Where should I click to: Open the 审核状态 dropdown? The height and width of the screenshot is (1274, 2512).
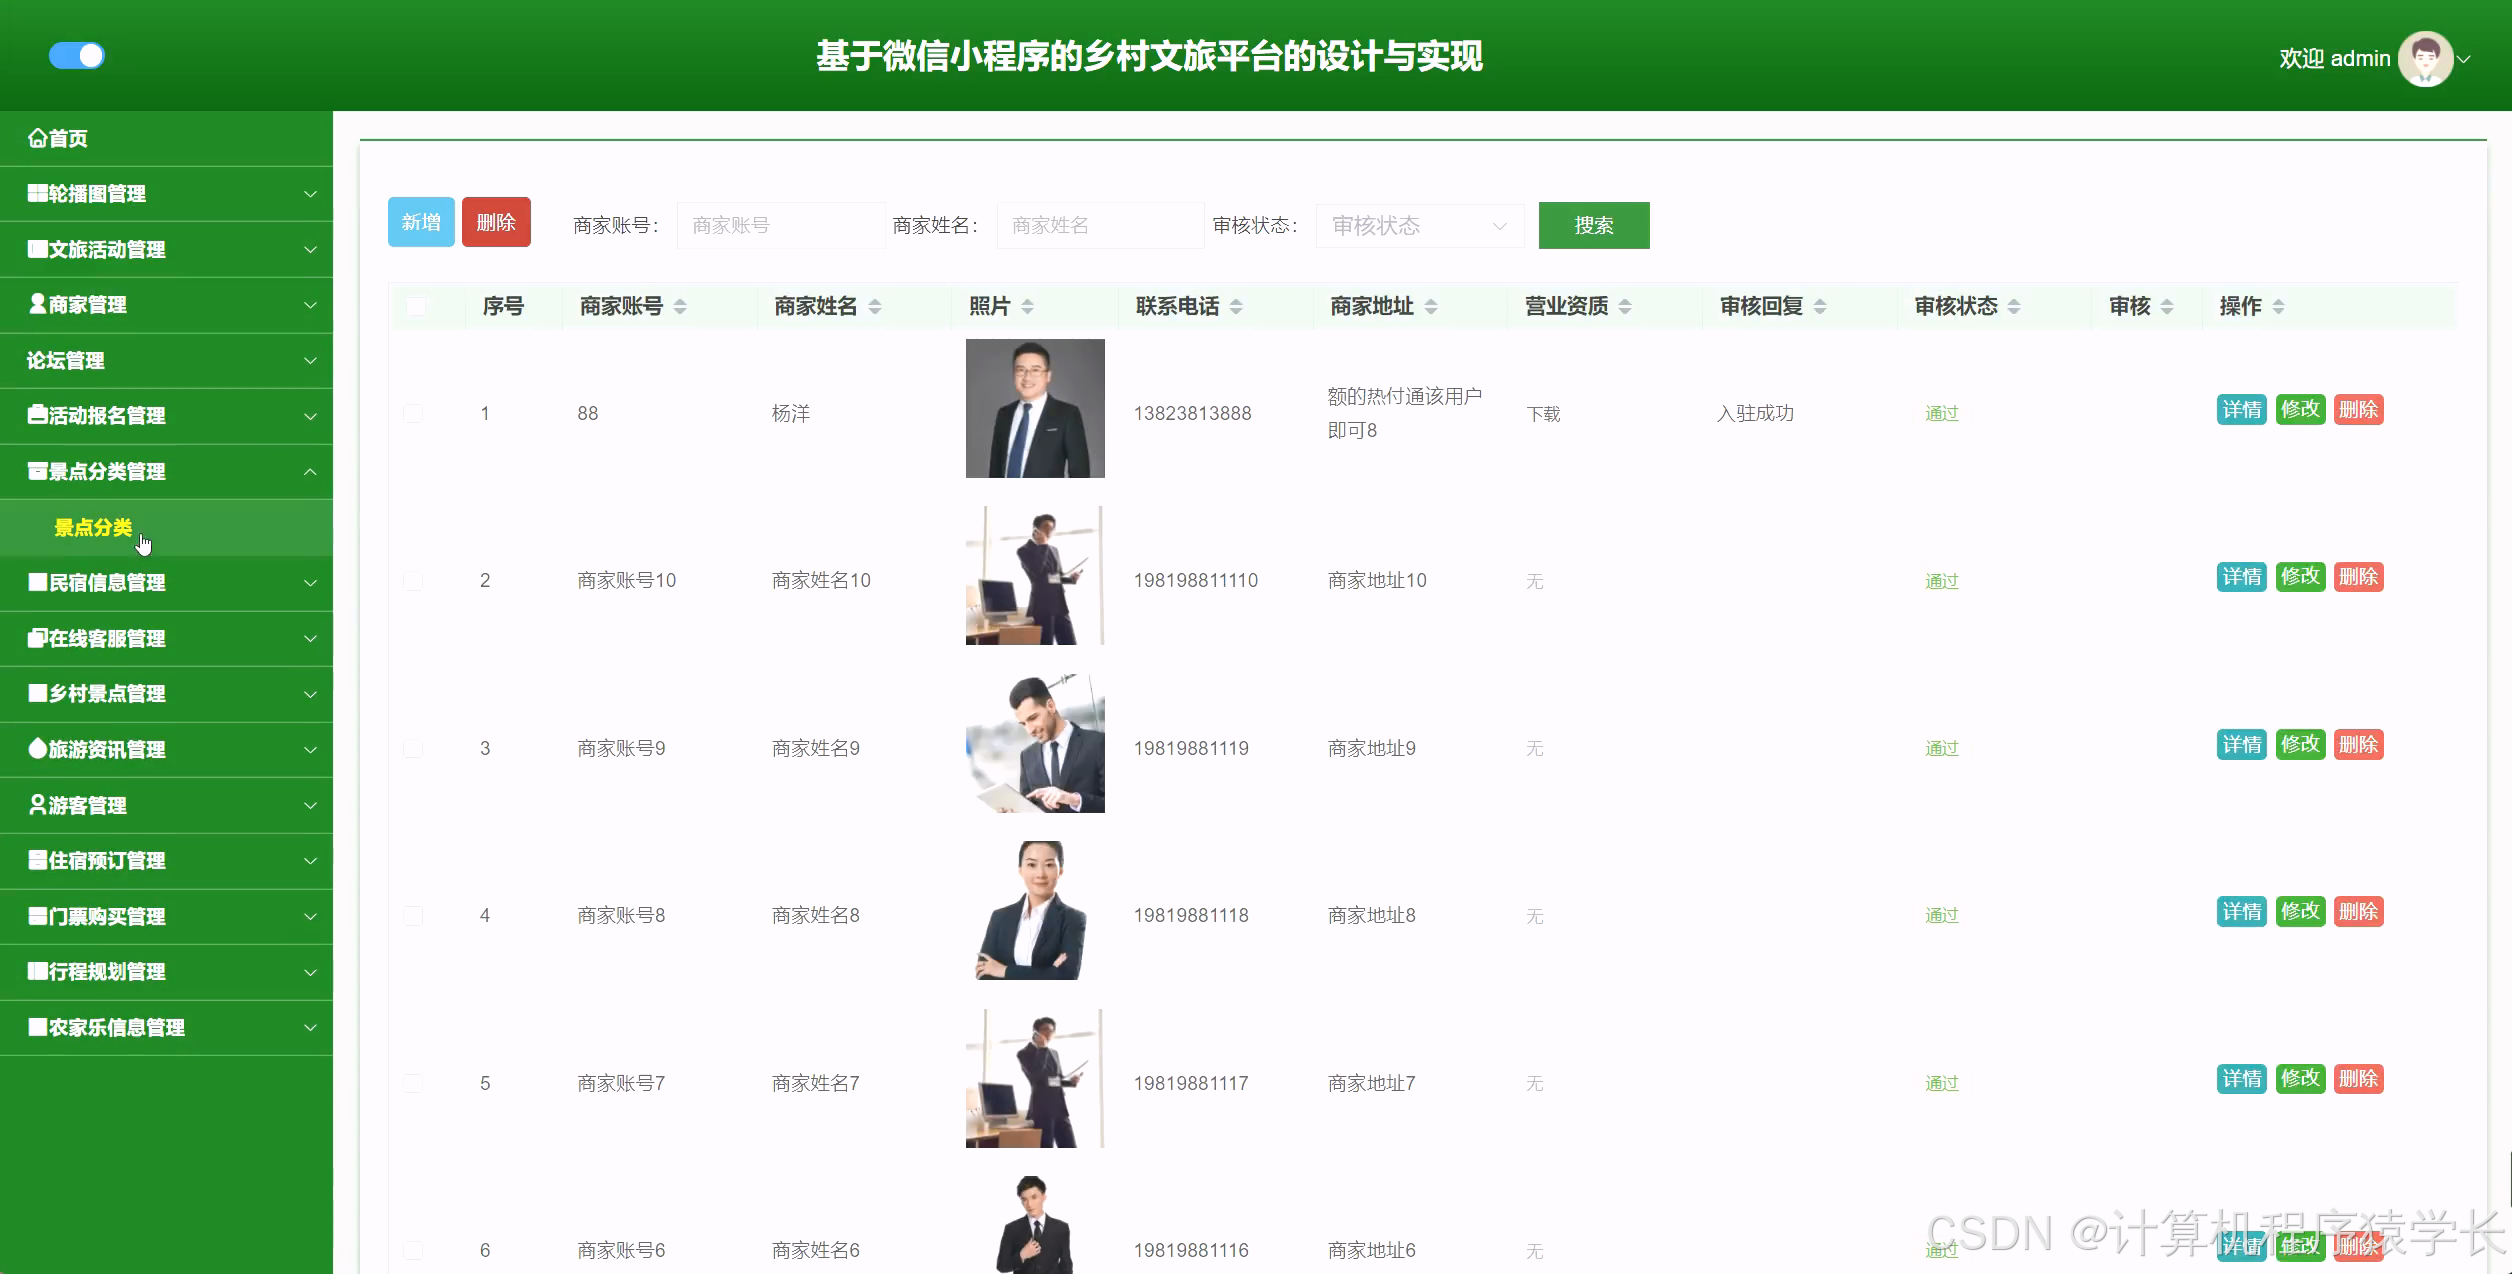[x=1418, y=225]
